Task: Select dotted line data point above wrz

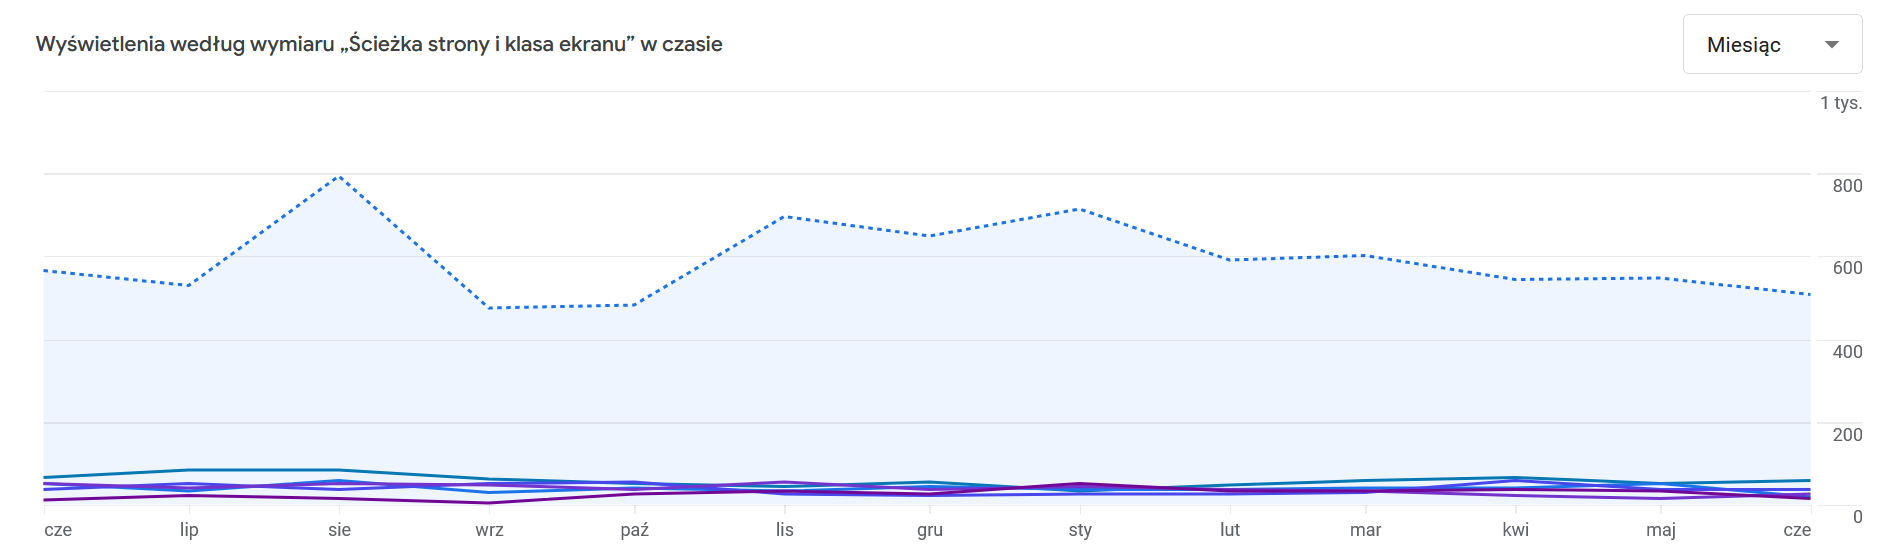Action: point(489,308)
